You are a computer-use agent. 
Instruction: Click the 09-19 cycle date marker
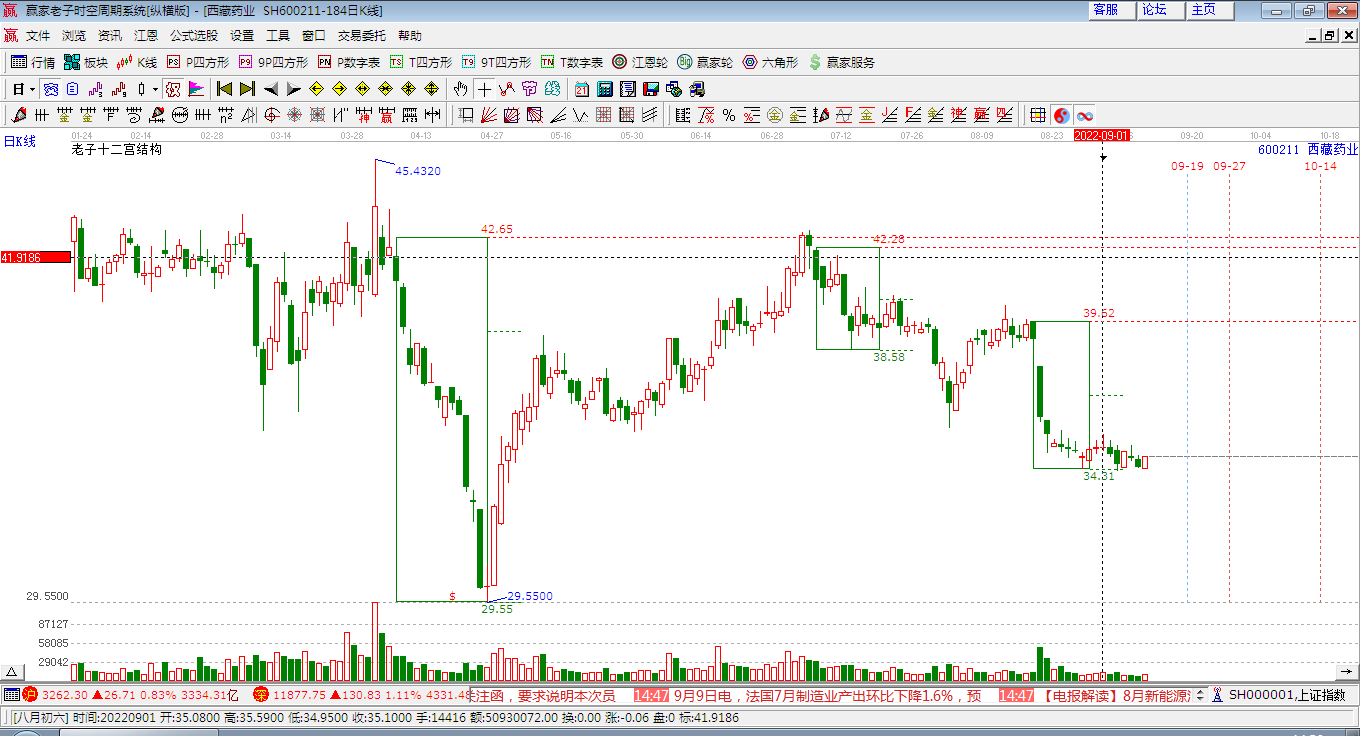pyautogui.click(x=1187, y=166)
